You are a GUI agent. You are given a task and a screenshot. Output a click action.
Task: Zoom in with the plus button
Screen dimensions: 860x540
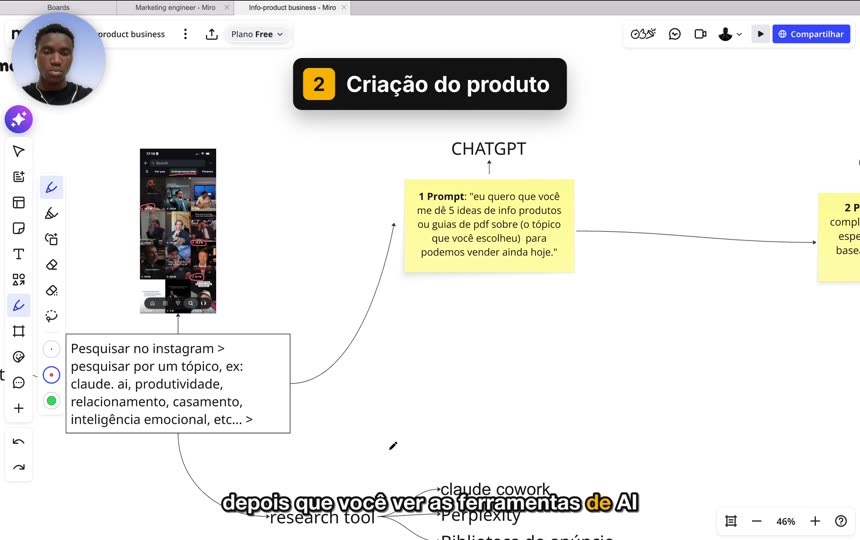coord(815,521)
